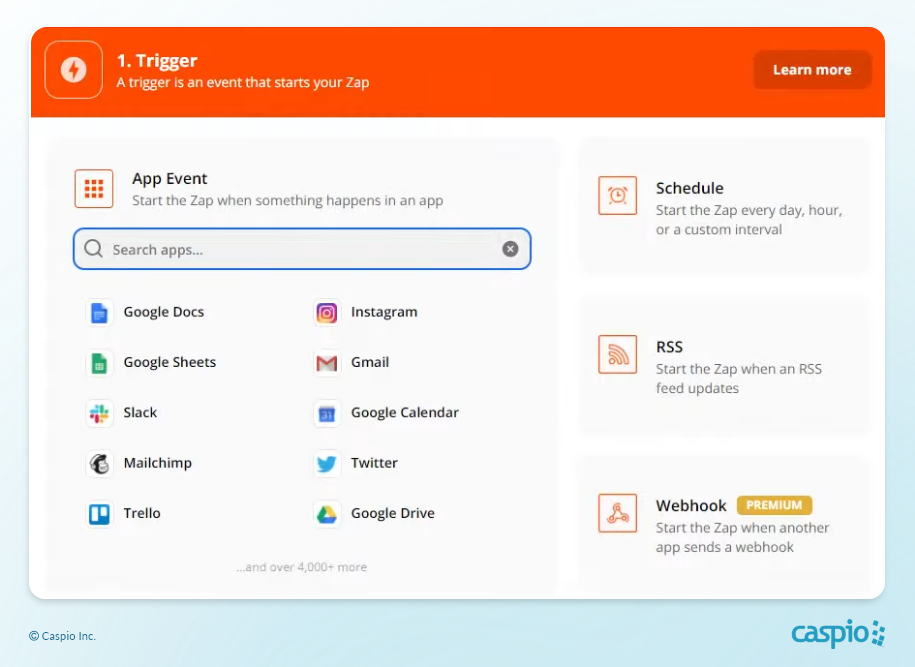Pick the Google Drive icon
Screen dimensions: 915x667
[x=326, y=514]
